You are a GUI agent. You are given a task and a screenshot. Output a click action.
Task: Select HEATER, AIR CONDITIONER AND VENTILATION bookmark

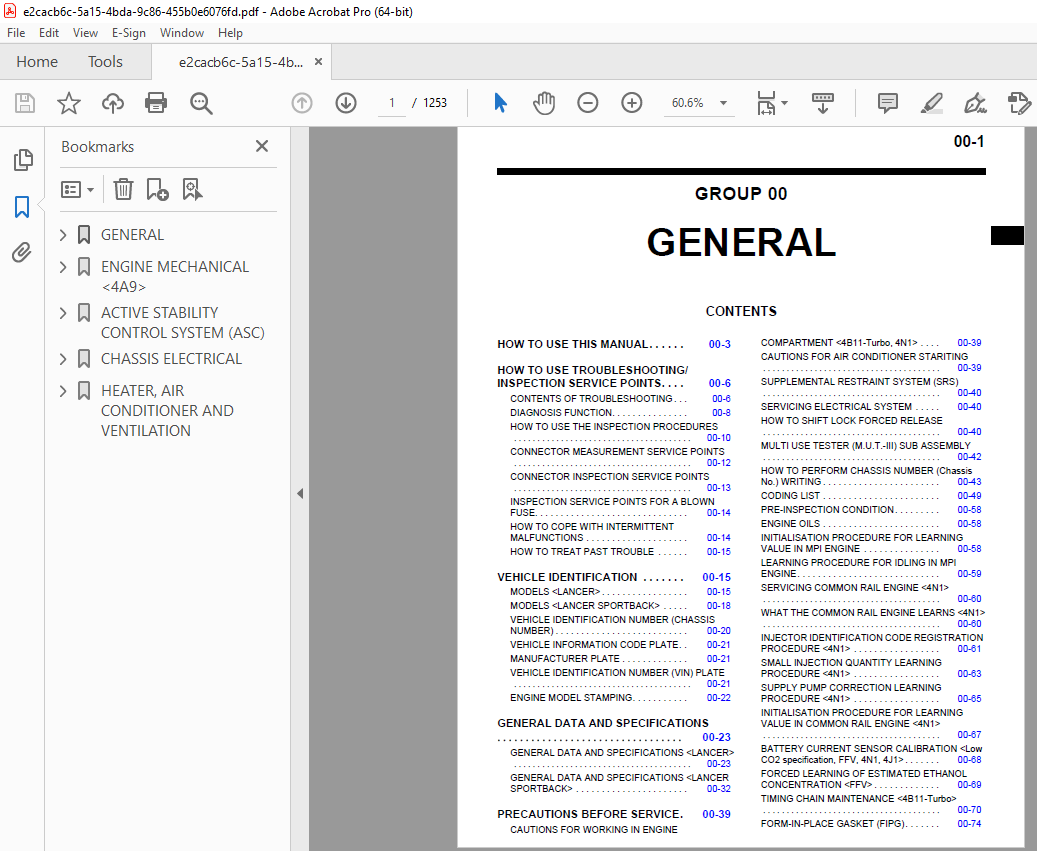[167, 411]
